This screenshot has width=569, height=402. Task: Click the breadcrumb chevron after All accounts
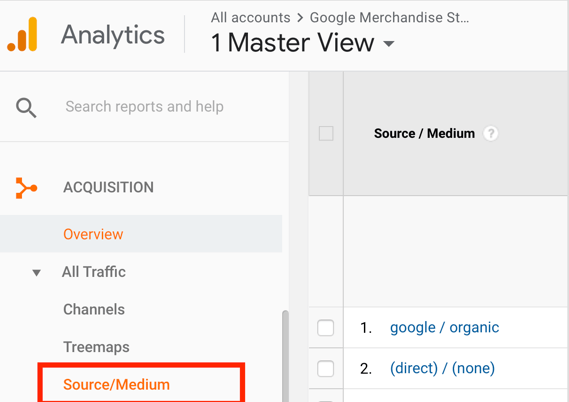click(x=300, y=18)
